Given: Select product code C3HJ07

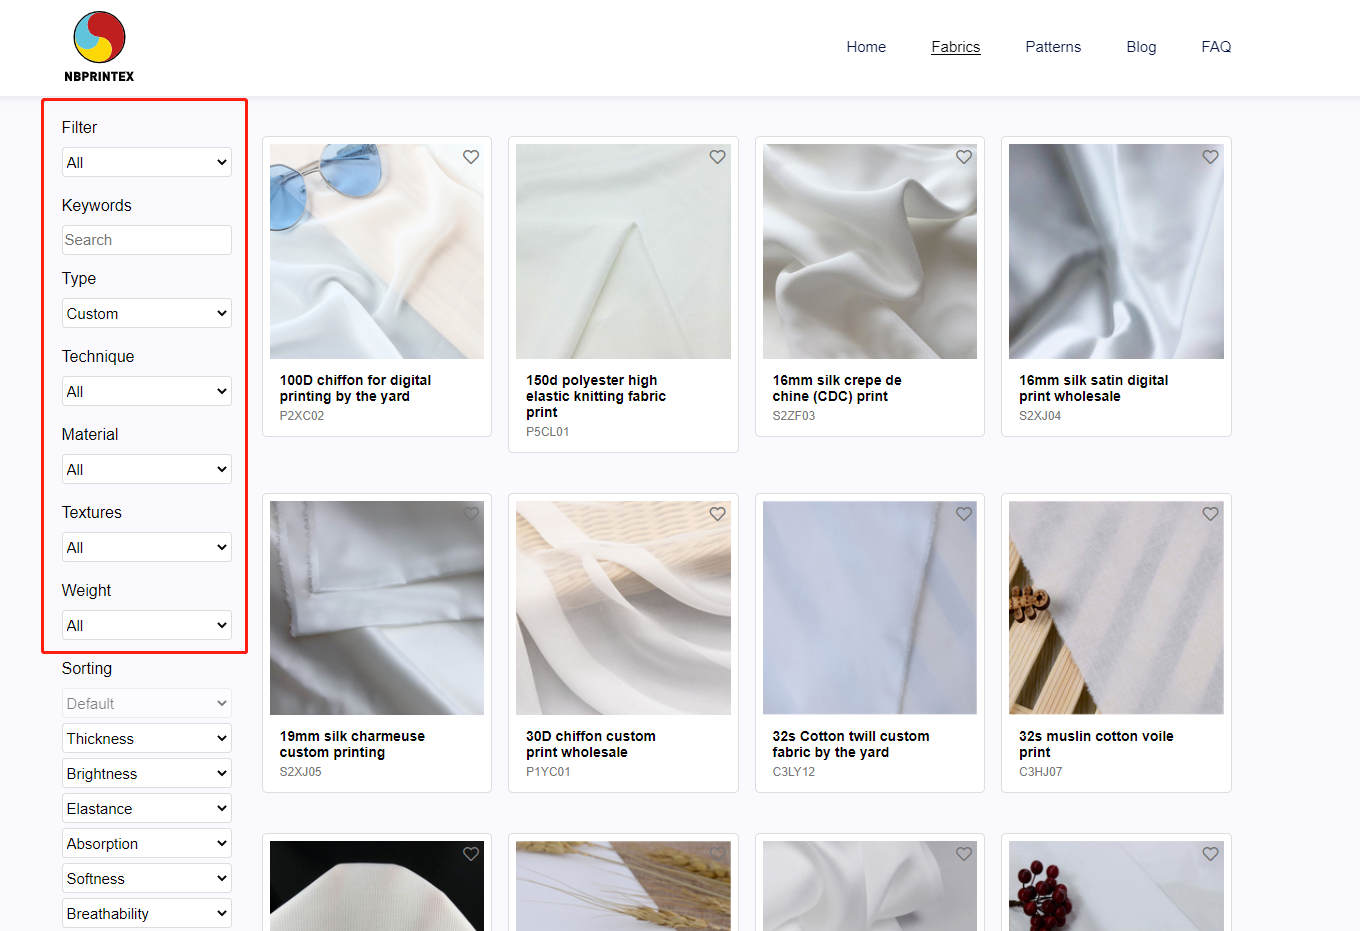Looking at the screenshot, I should [1041, 772].
